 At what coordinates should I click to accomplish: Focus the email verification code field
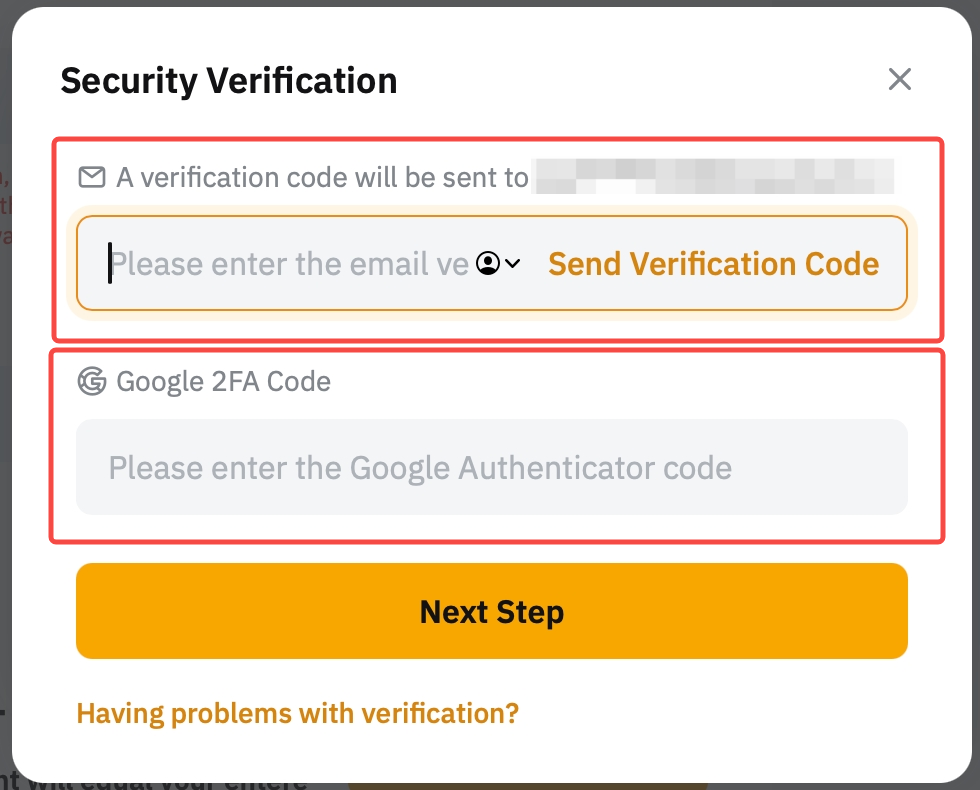pos(290,264)
